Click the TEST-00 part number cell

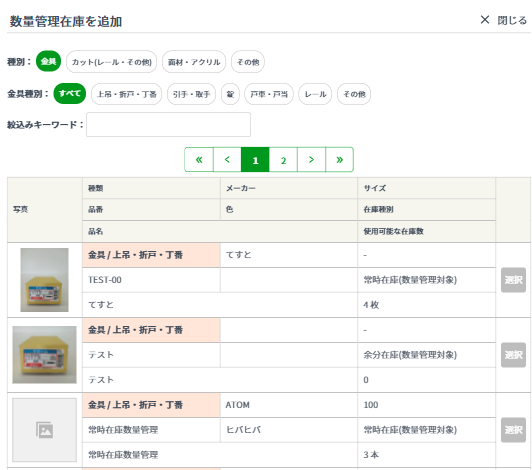pyautogui.click(x=151, y=280)
